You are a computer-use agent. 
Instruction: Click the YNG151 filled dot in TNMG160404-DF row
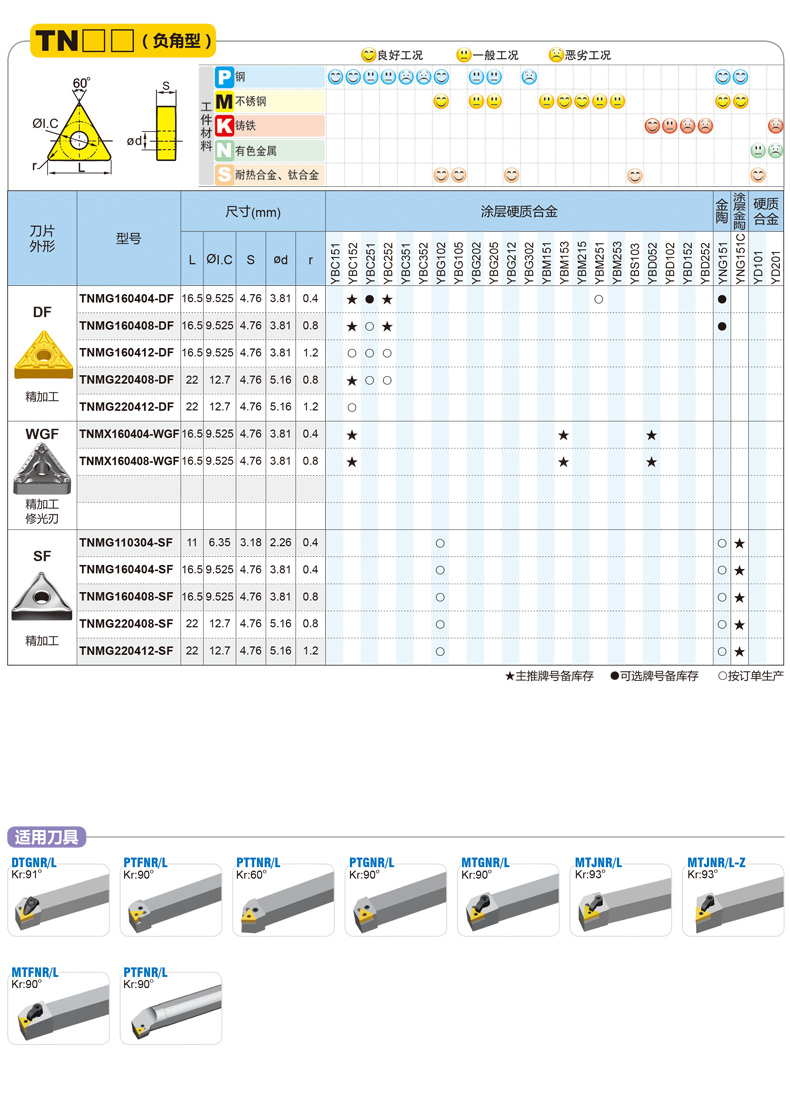pos(722,299)
